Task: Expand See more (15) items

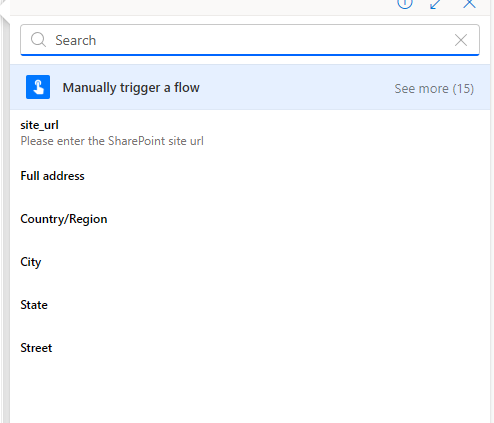Action: tap(434, 89)
